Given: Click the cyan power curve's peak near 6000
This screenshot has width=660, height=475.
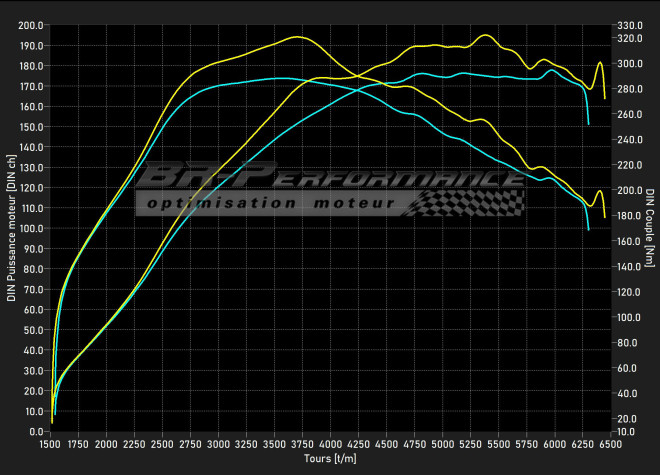Looking at the screenshot, I should click(x=552, y=69).
